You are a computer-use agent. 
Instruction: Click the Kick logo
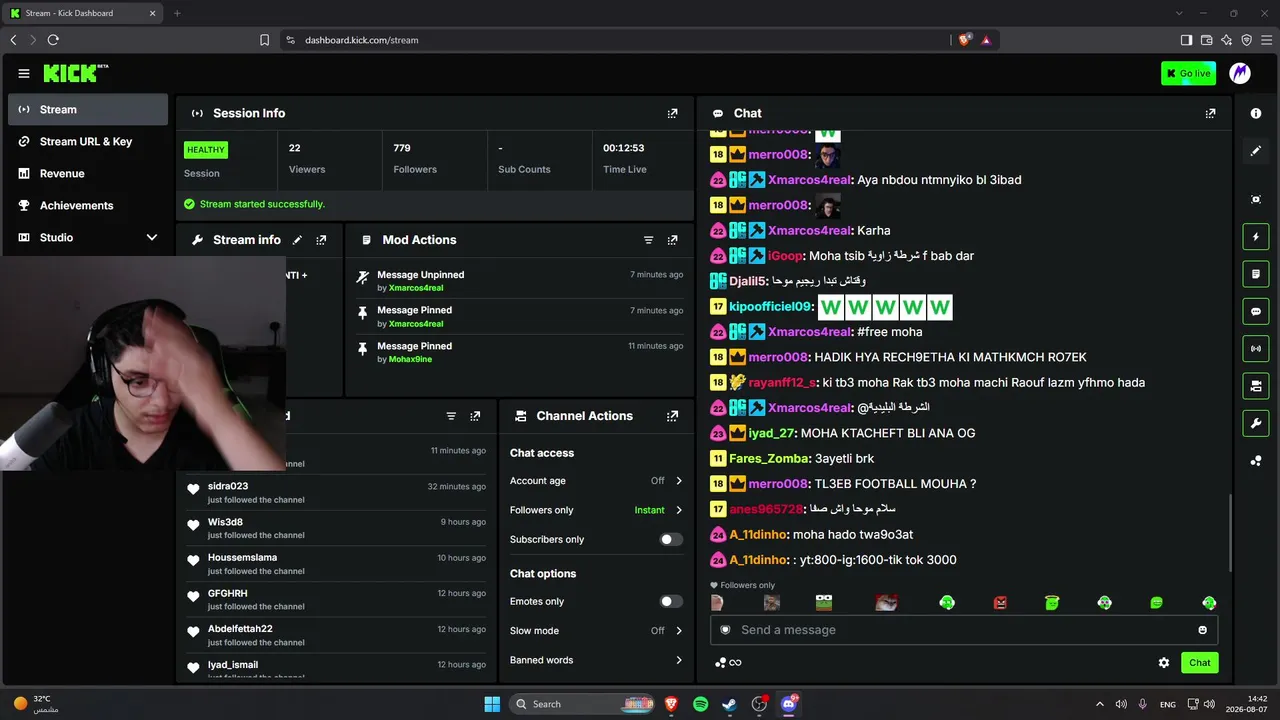point(75,73)
